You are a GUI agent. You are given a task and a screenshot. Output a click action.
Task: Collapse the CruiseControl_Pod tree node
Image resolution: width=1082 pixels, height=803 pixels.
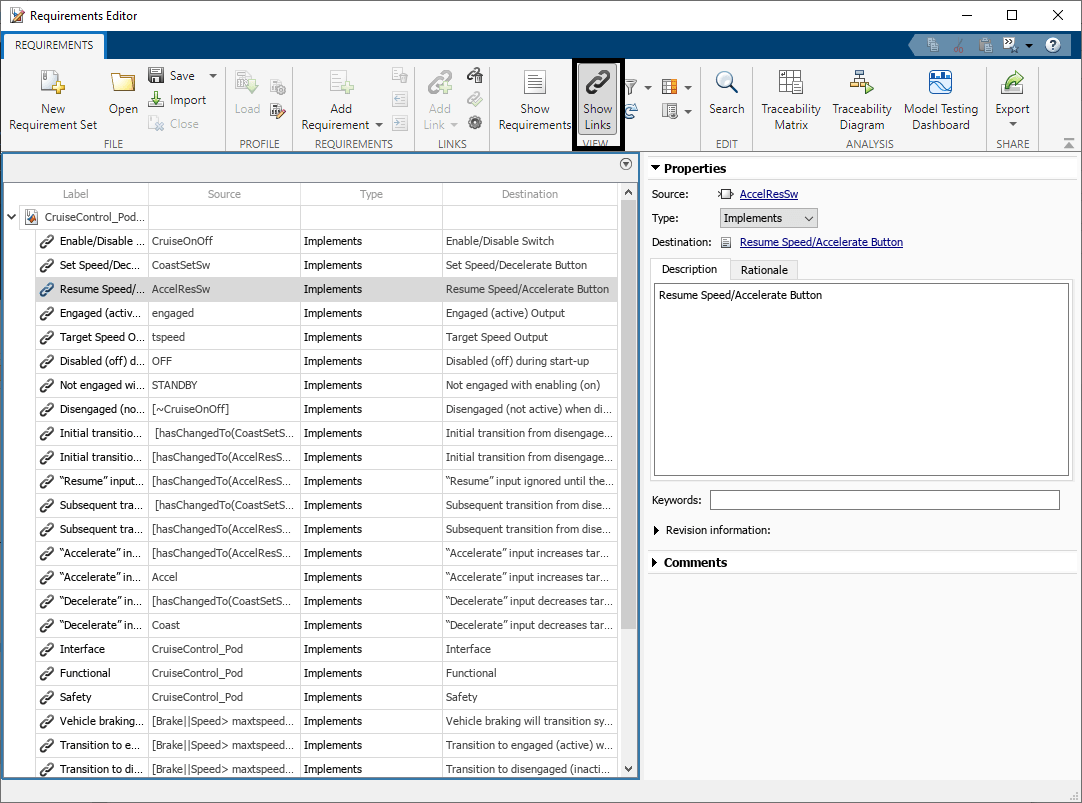coord(12,217)
